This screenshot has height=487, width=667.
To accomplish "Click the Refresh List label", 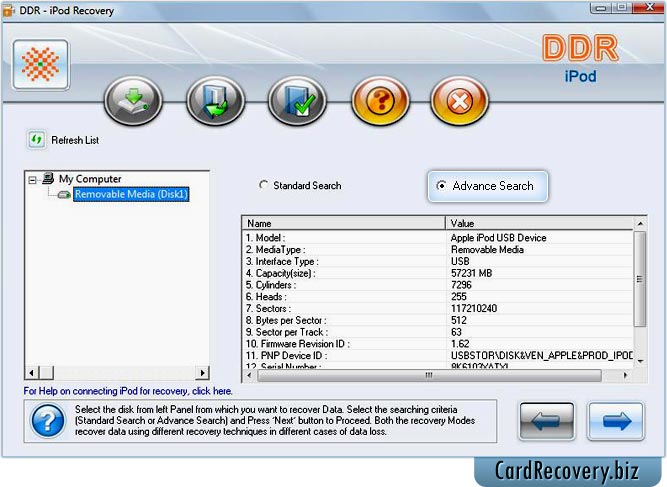I will [75, 140].
